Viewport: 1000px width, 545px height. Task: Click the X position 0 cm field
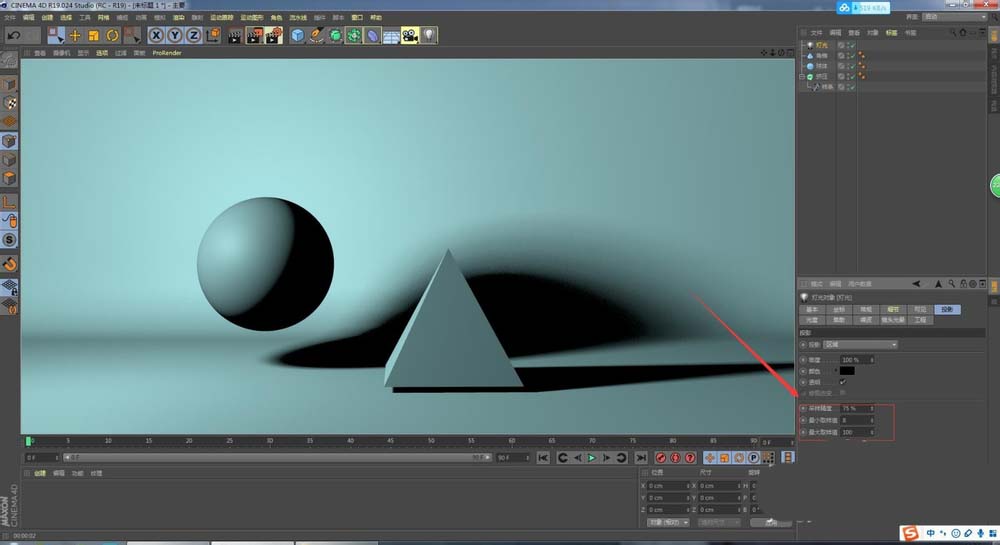(668, 486)
